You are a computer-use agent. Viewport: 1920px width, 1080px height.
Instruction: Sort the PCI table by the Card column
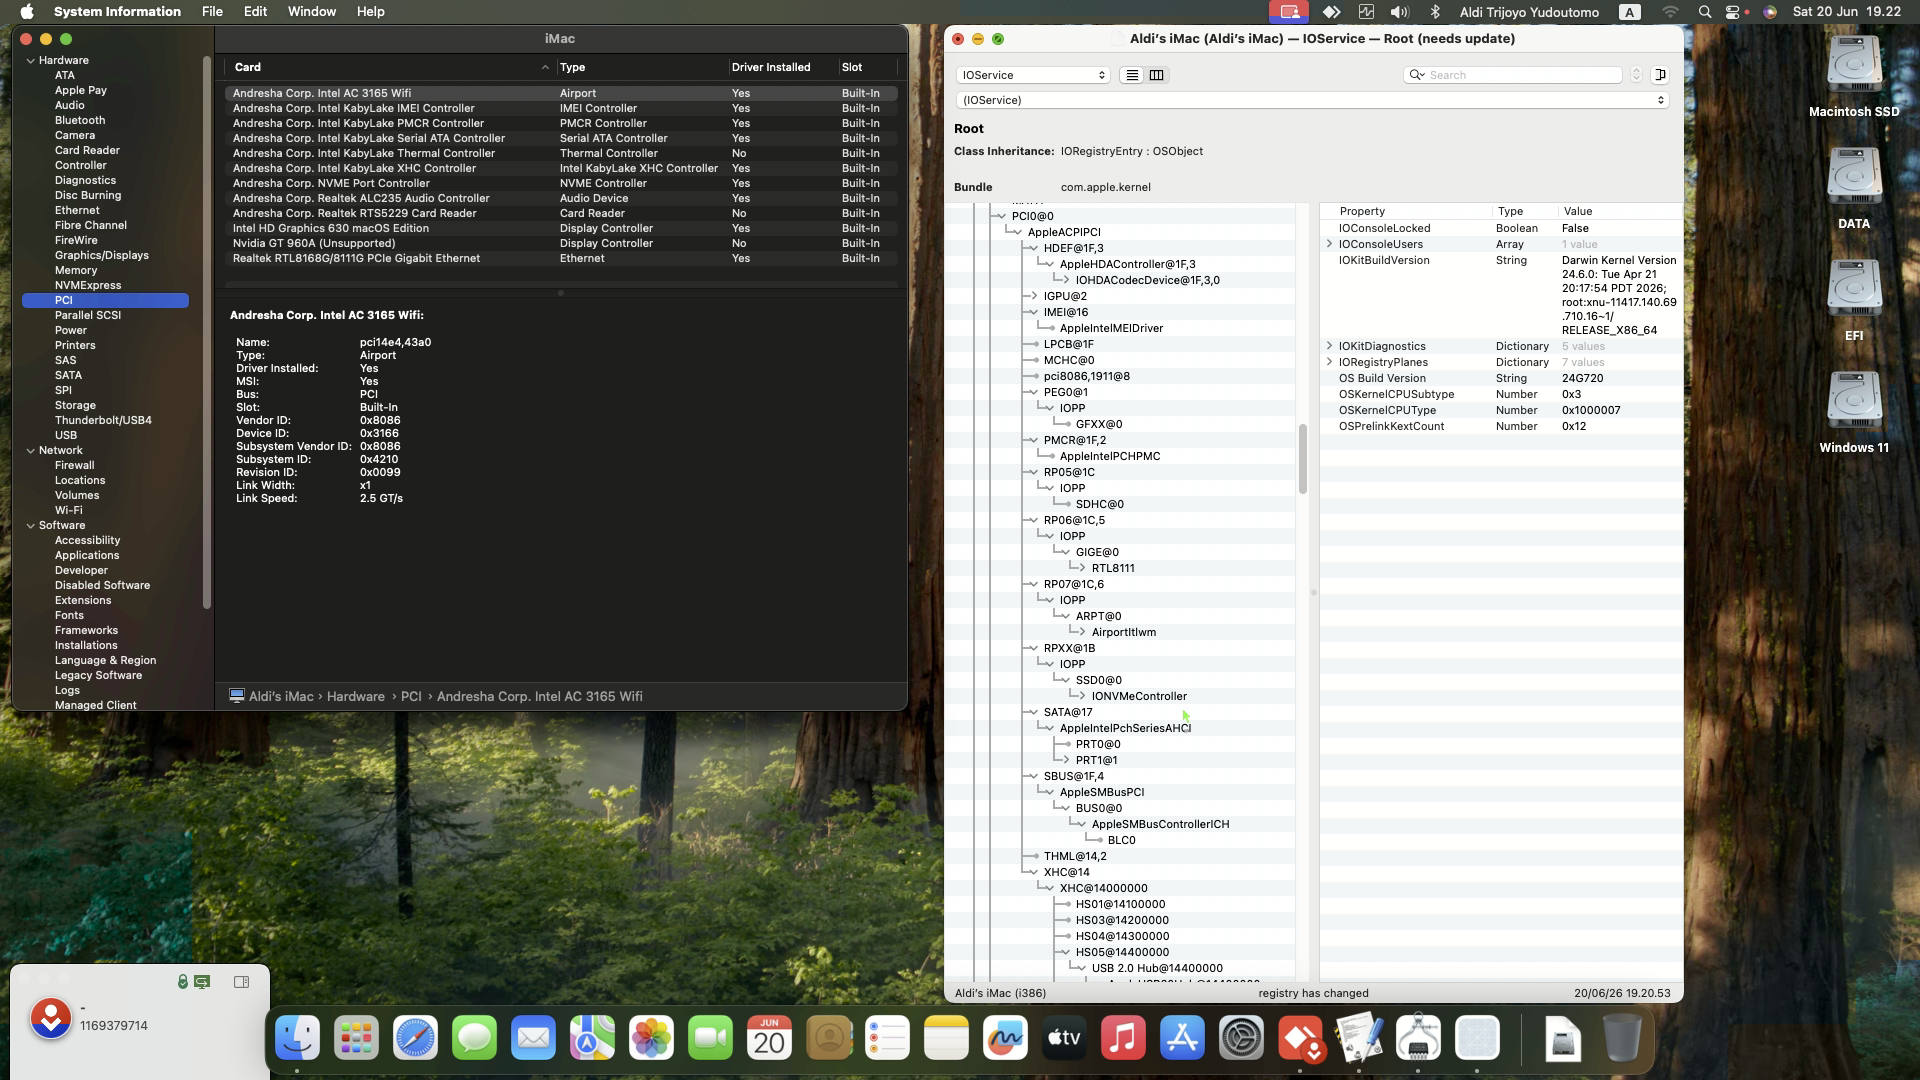tap(390, 67)
